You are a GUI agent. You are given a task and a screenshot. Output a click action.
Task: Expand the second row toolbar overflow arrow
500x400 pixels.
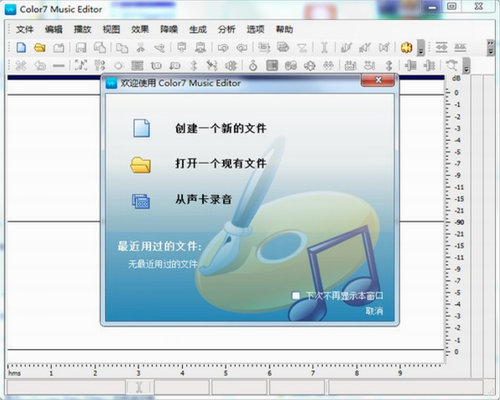(x=466, y=66)
